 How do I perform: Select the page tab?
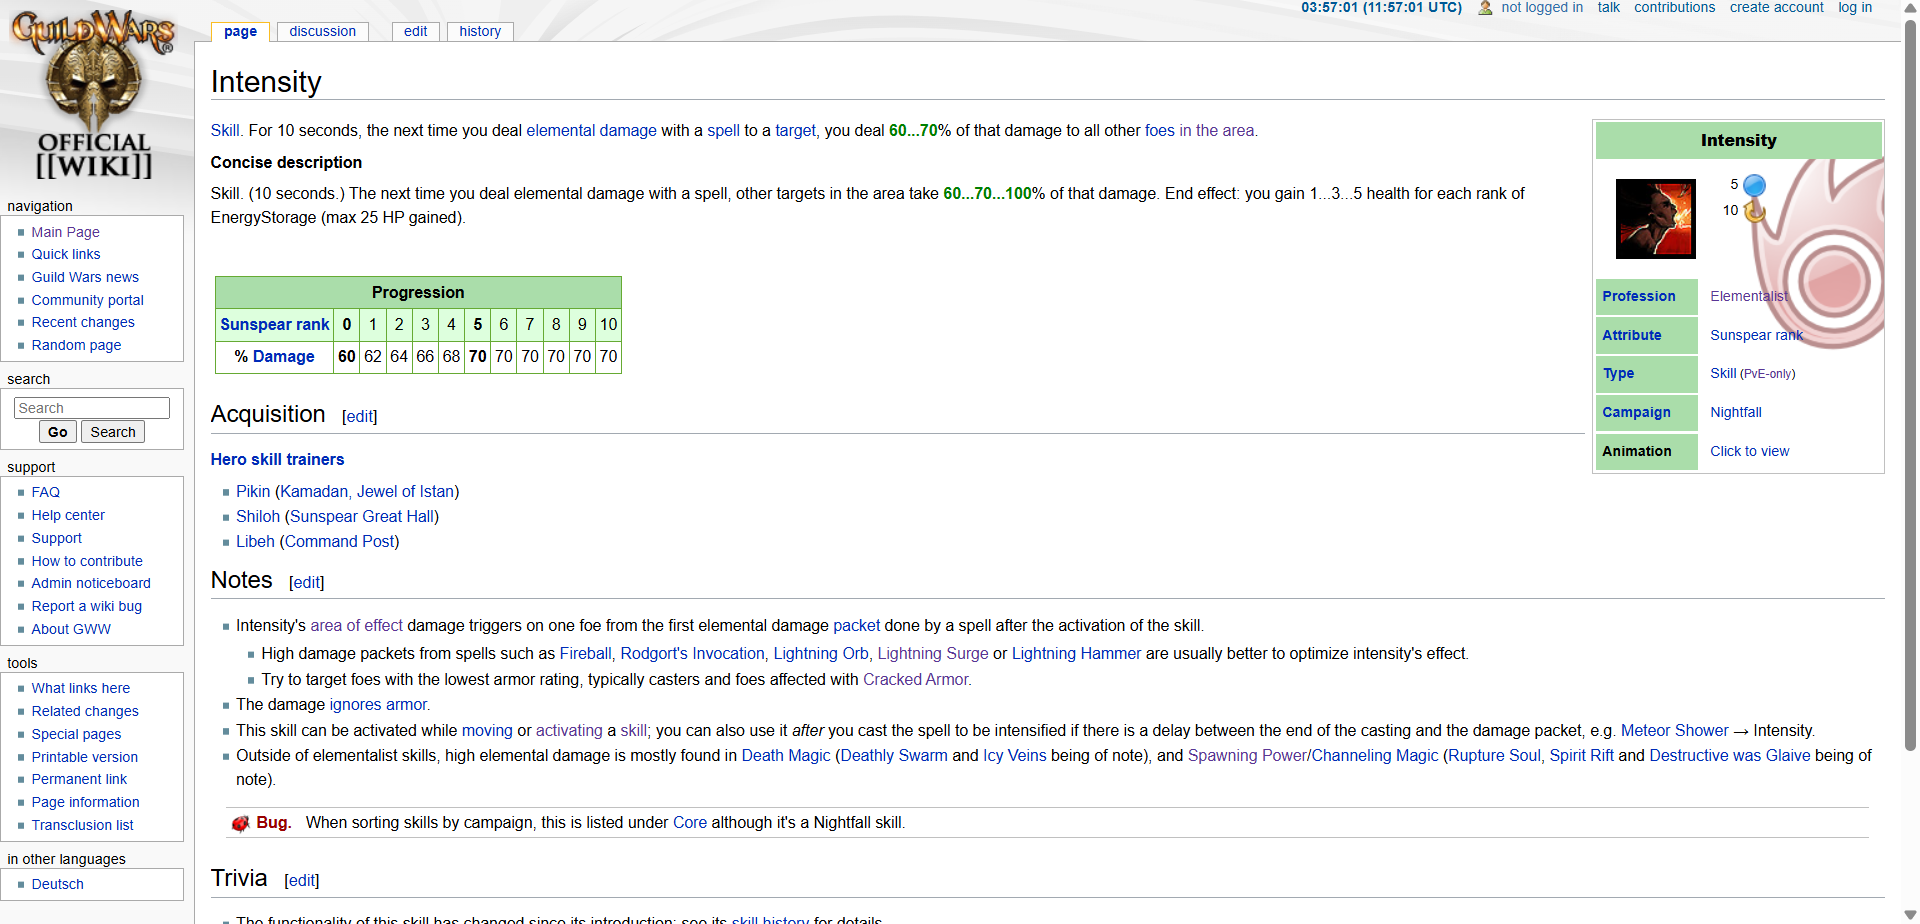tap(240, 31)
